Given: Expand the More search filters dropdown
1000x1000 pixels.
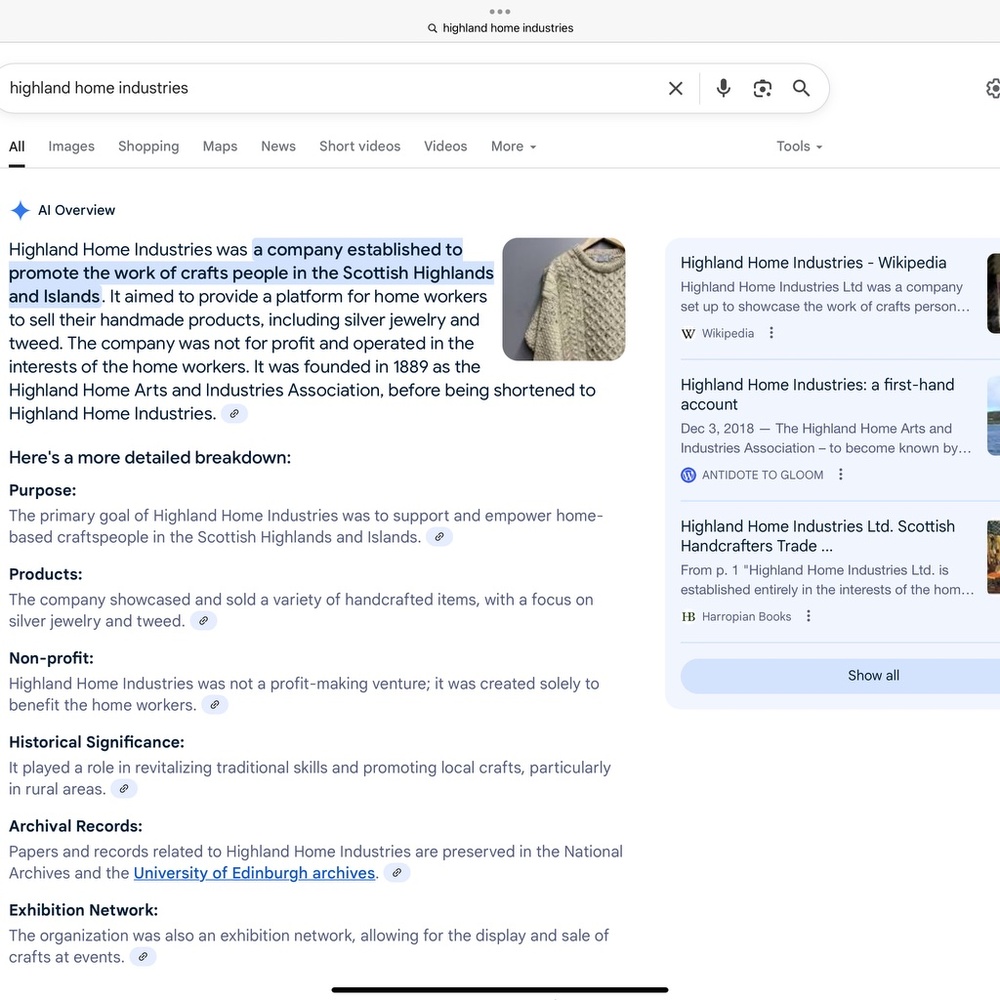Looking at the screenshot, I should coord(513,147).
